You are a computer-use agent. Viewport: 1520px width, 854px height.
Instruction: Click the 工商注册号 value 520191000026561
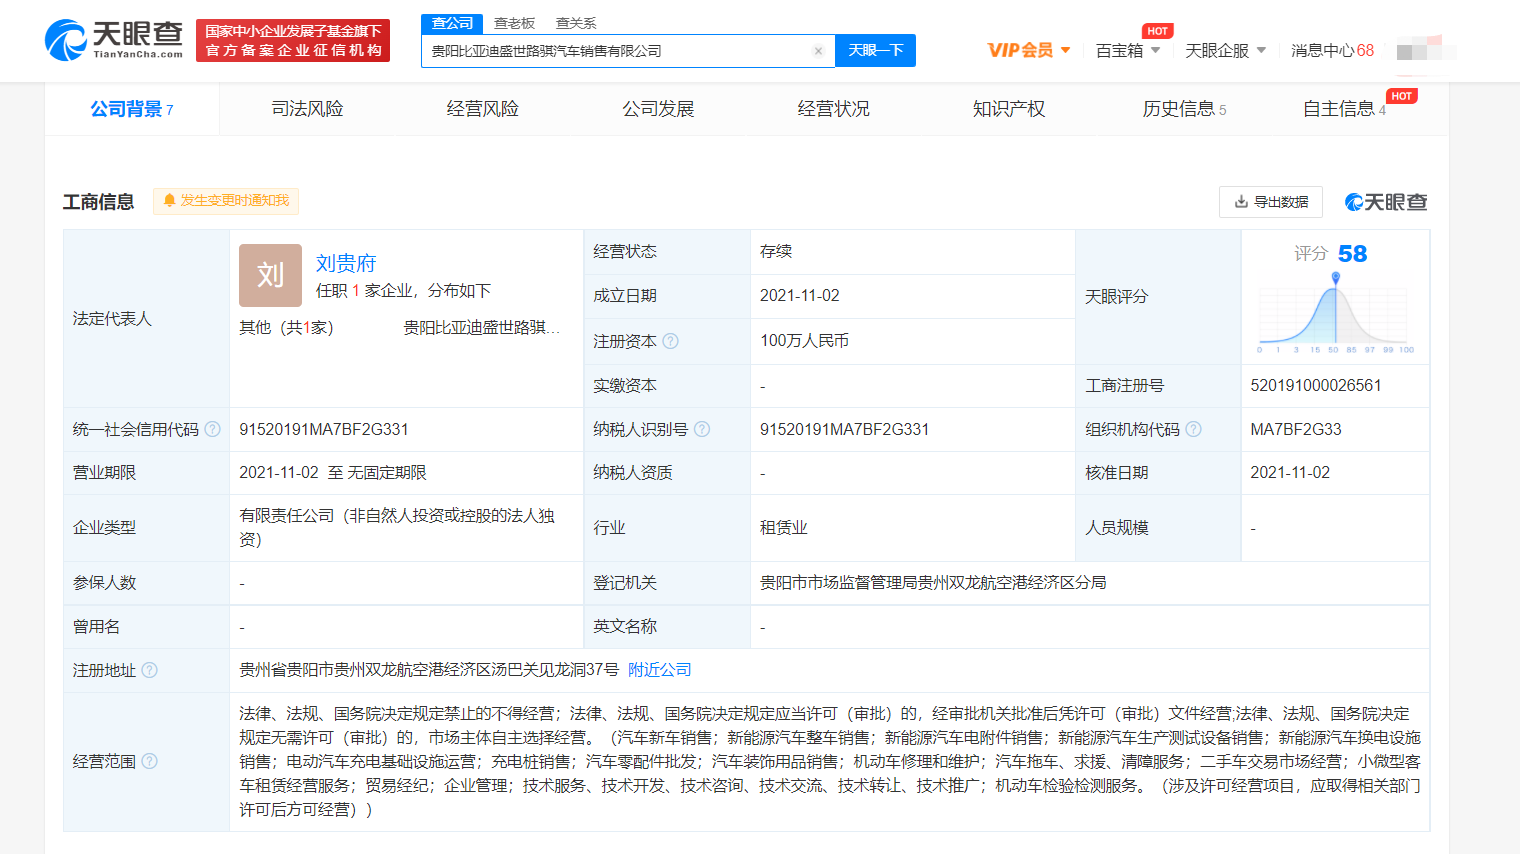1316,385
